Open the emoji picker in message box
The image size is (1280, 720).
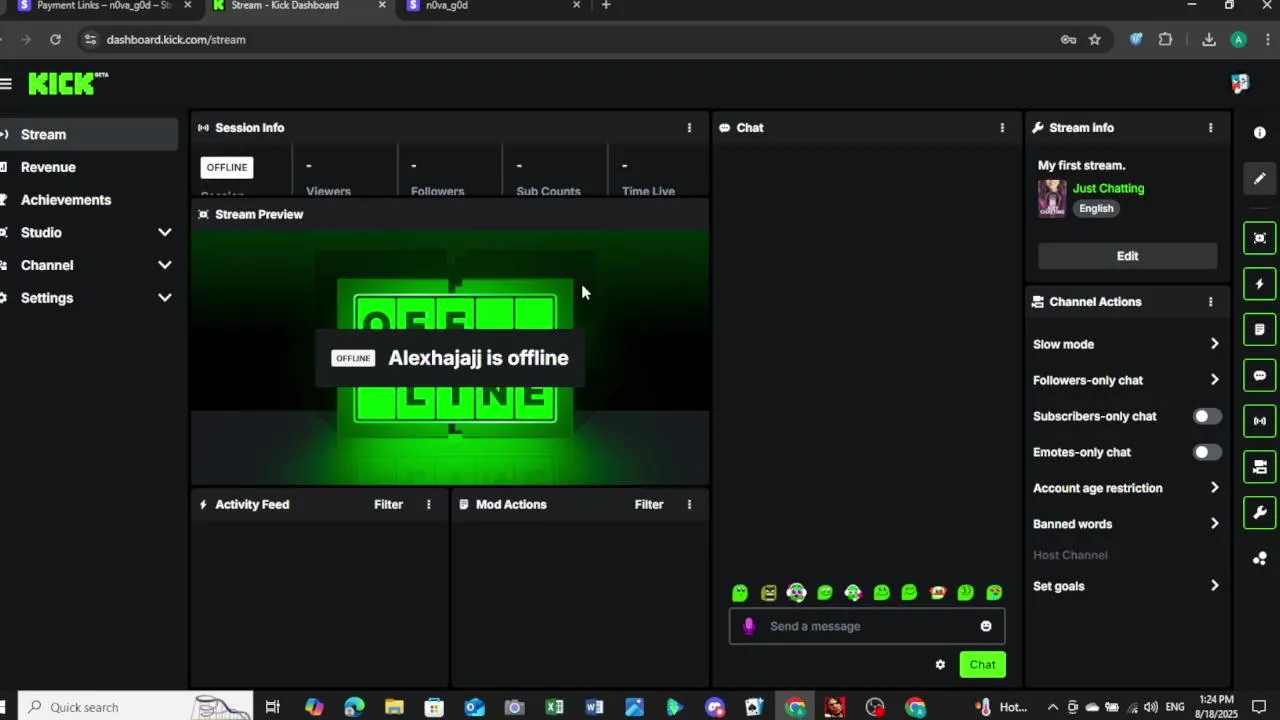(x=986, y=626)
